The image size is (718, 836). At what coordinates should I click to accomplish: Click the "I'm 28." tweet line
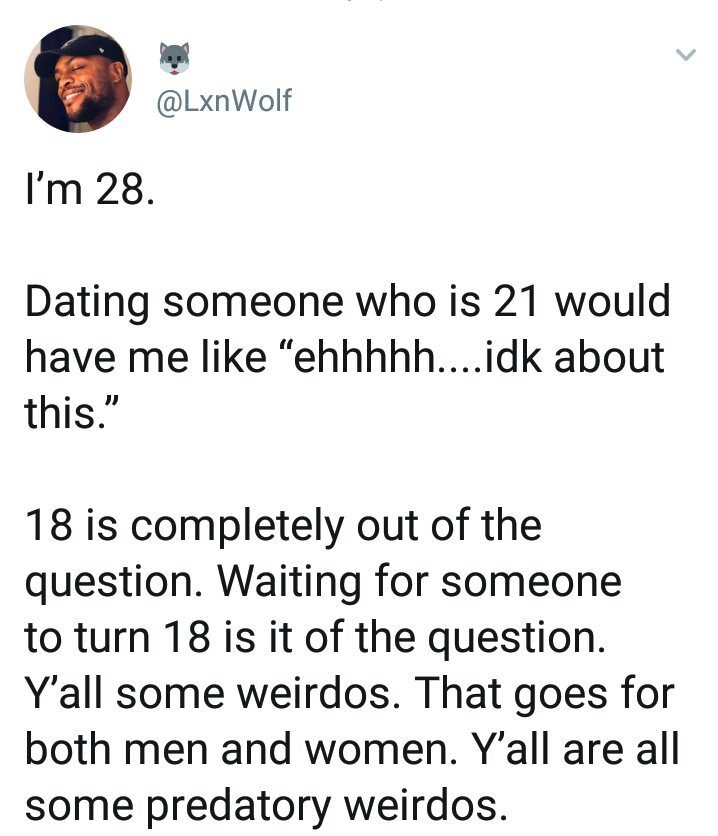[89, 190]
